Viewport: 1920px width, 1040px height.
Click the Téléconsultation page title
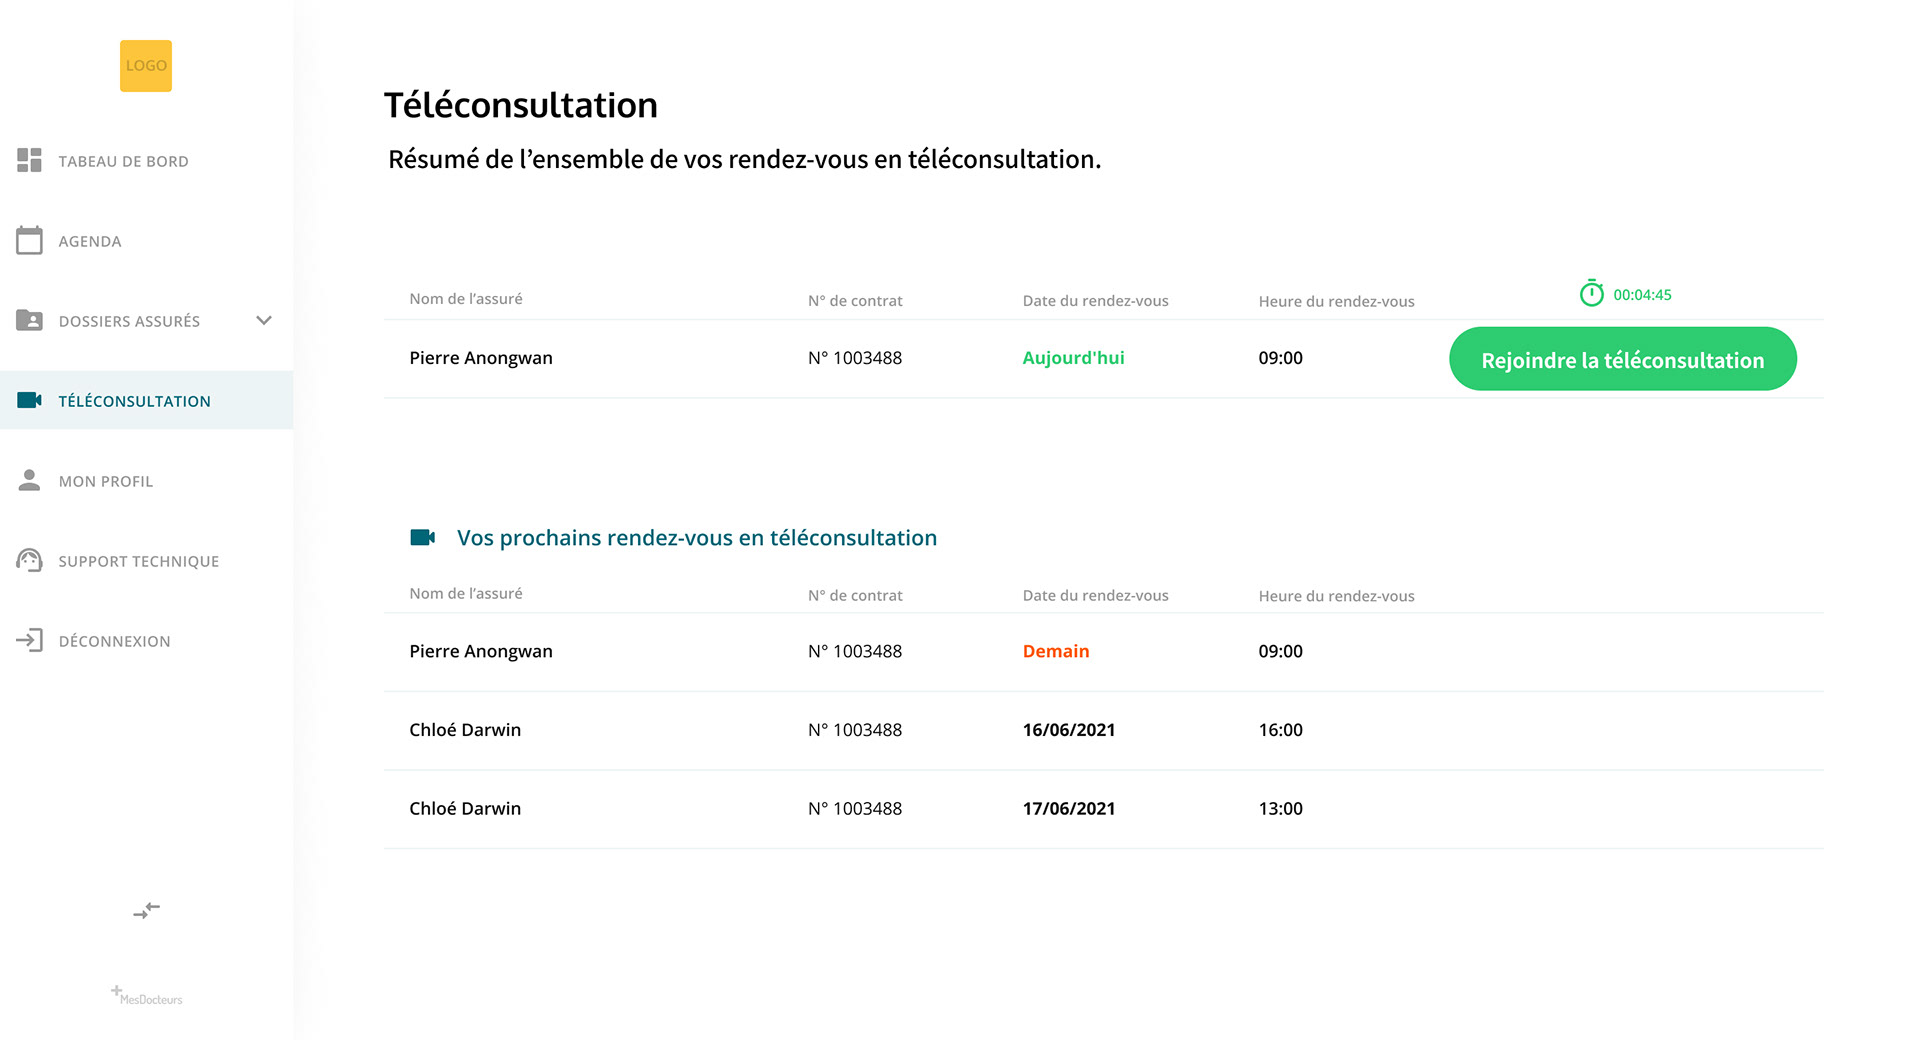[x=521, y=105]
